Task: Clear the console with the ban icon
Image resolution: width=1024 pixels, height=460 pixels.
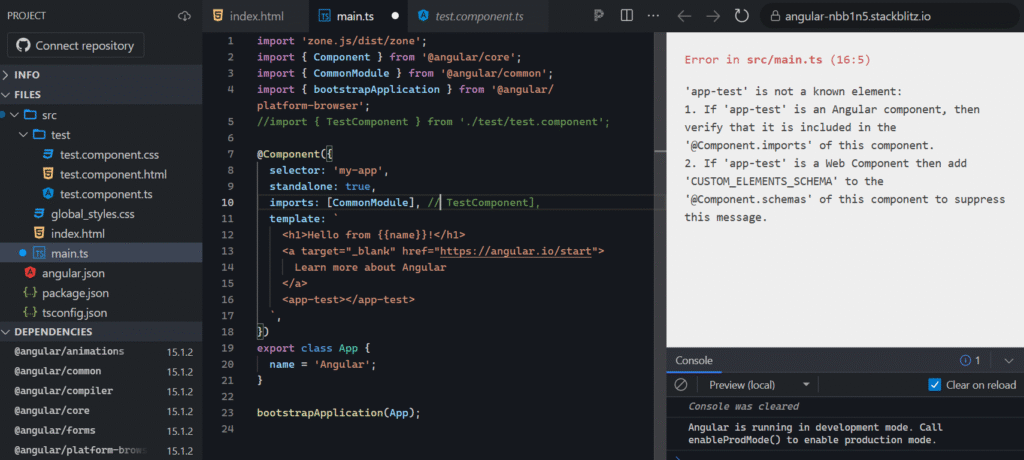Action: [680, 385]
